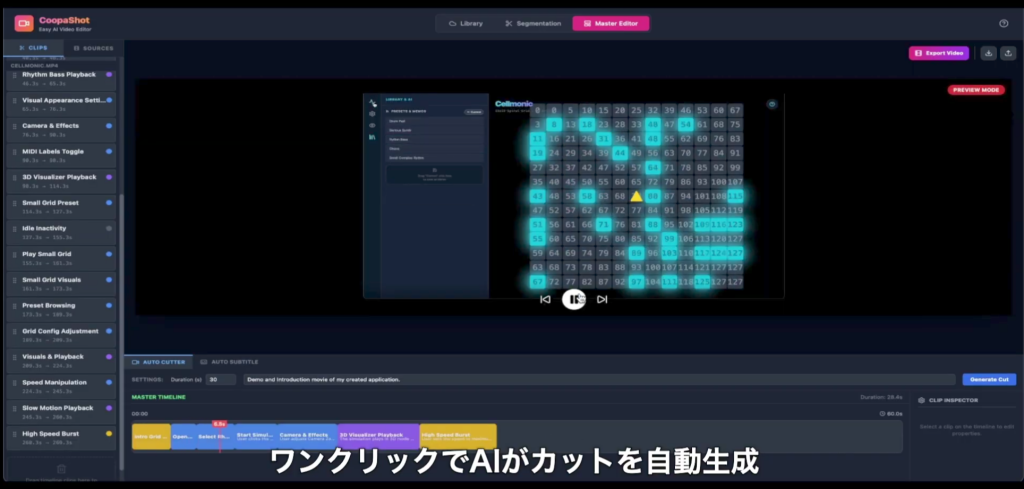Switch to the Sources tab
The image size is (1024, 489).
tap(93, 48)
